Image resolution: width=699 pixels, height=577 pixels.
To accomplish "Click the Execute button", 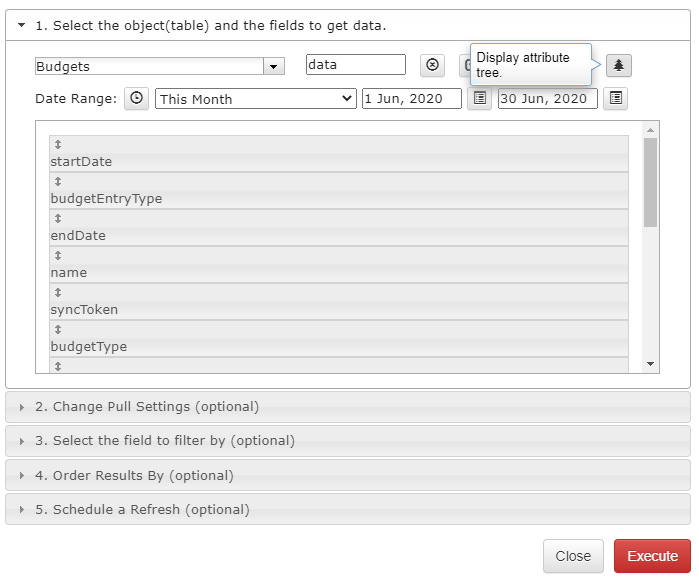I will click(652, 556).
